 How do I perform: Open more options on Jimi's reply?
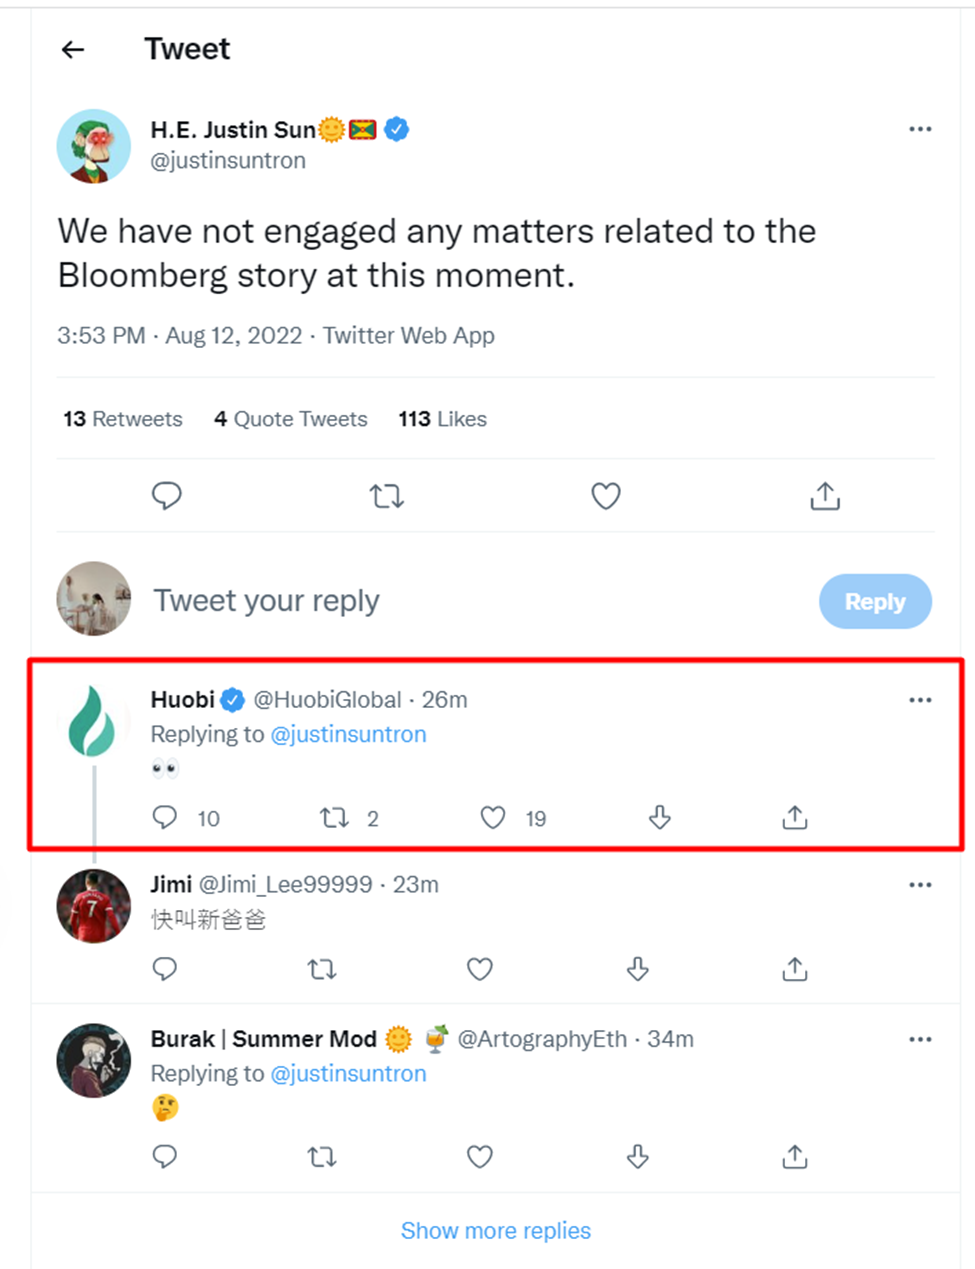click(920, 885)
